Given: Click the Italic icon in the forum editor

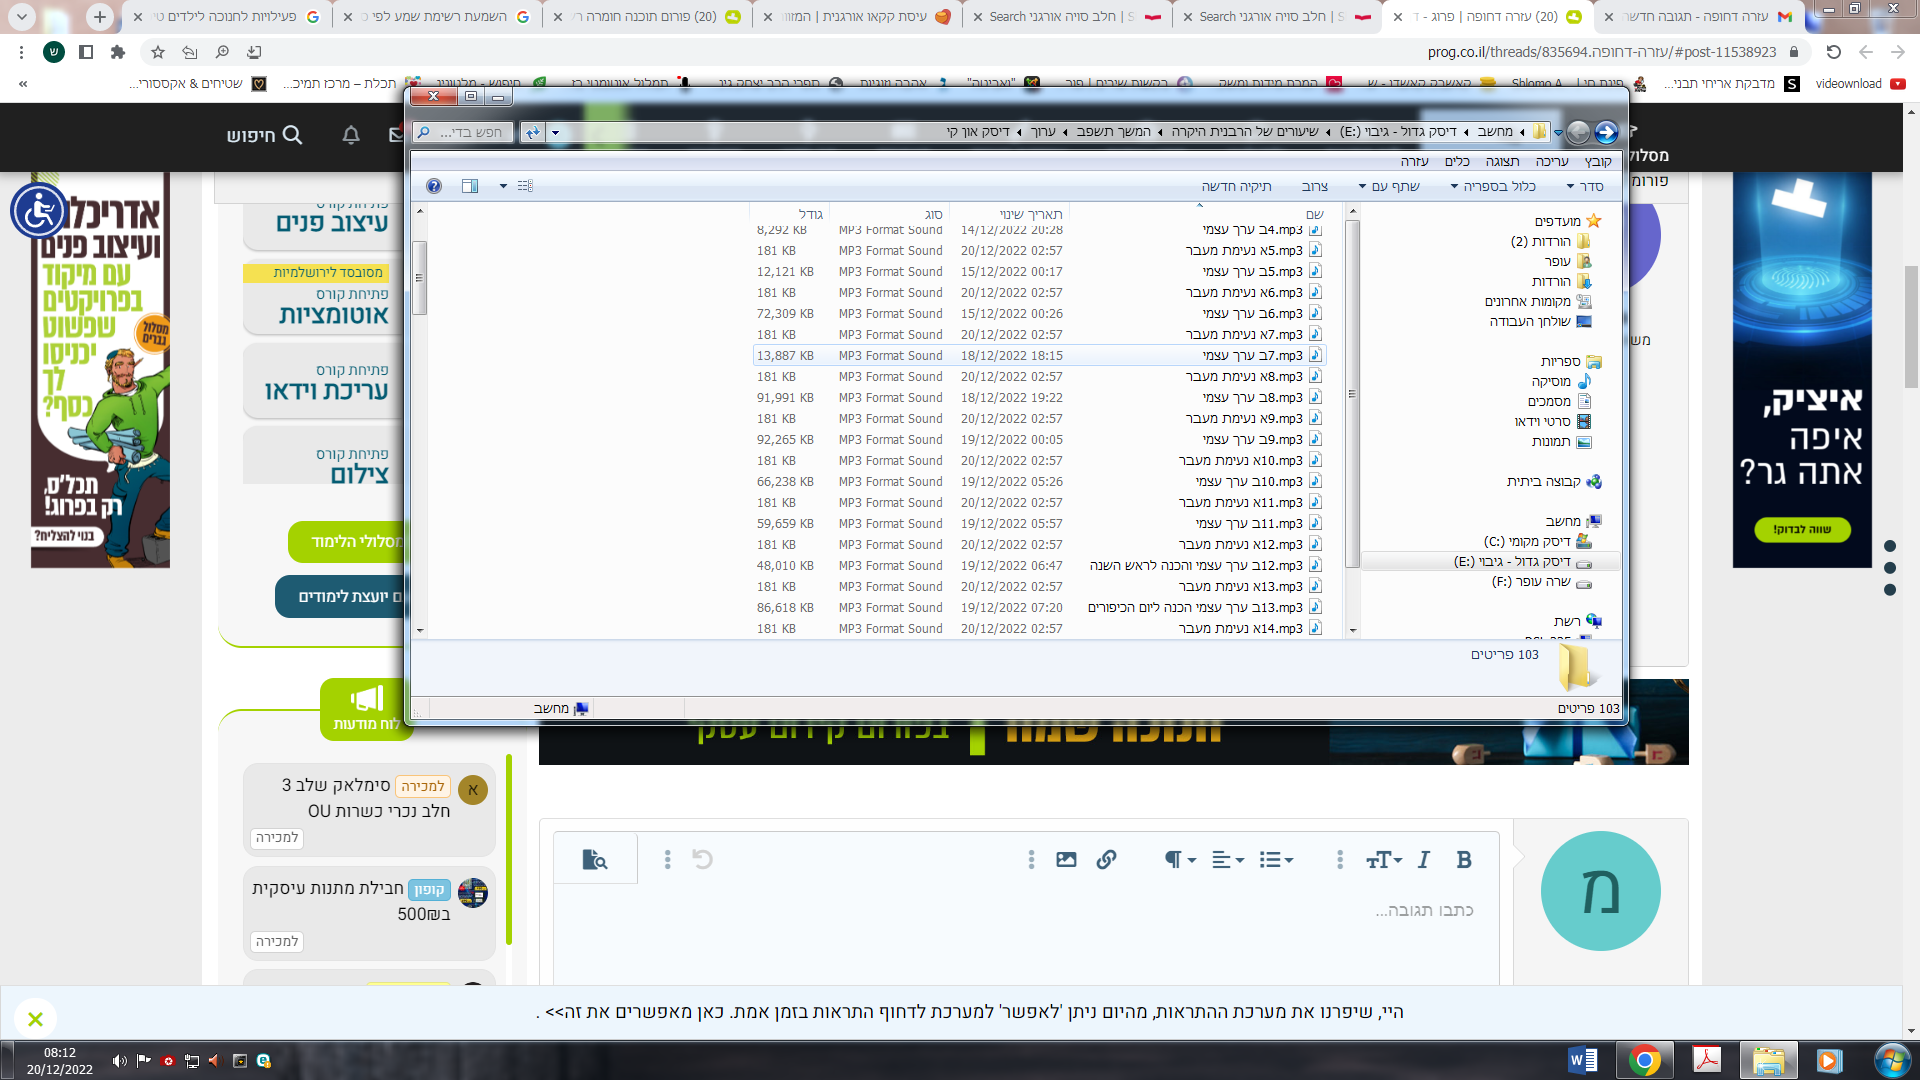Looking at the screenshot, I should 1424,860.
